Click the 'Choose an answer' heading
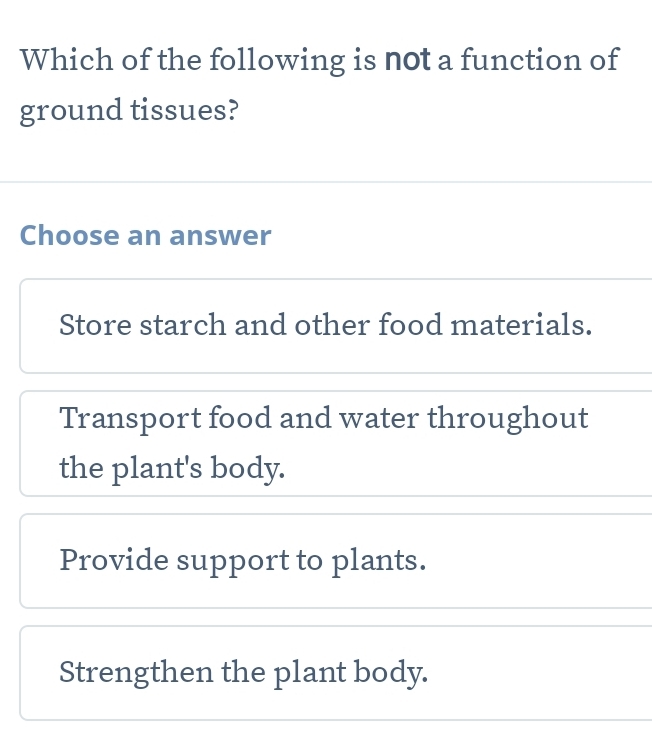This screenshot has height=748, width=652. pyautogui.click(x=146, y=236)
